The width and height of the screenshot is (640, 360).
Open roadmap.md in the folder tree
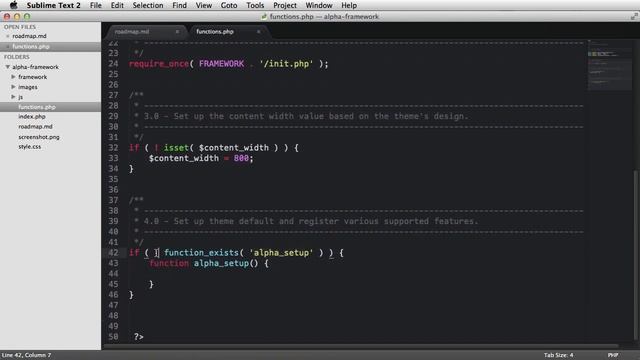click(x=36, y=127)
